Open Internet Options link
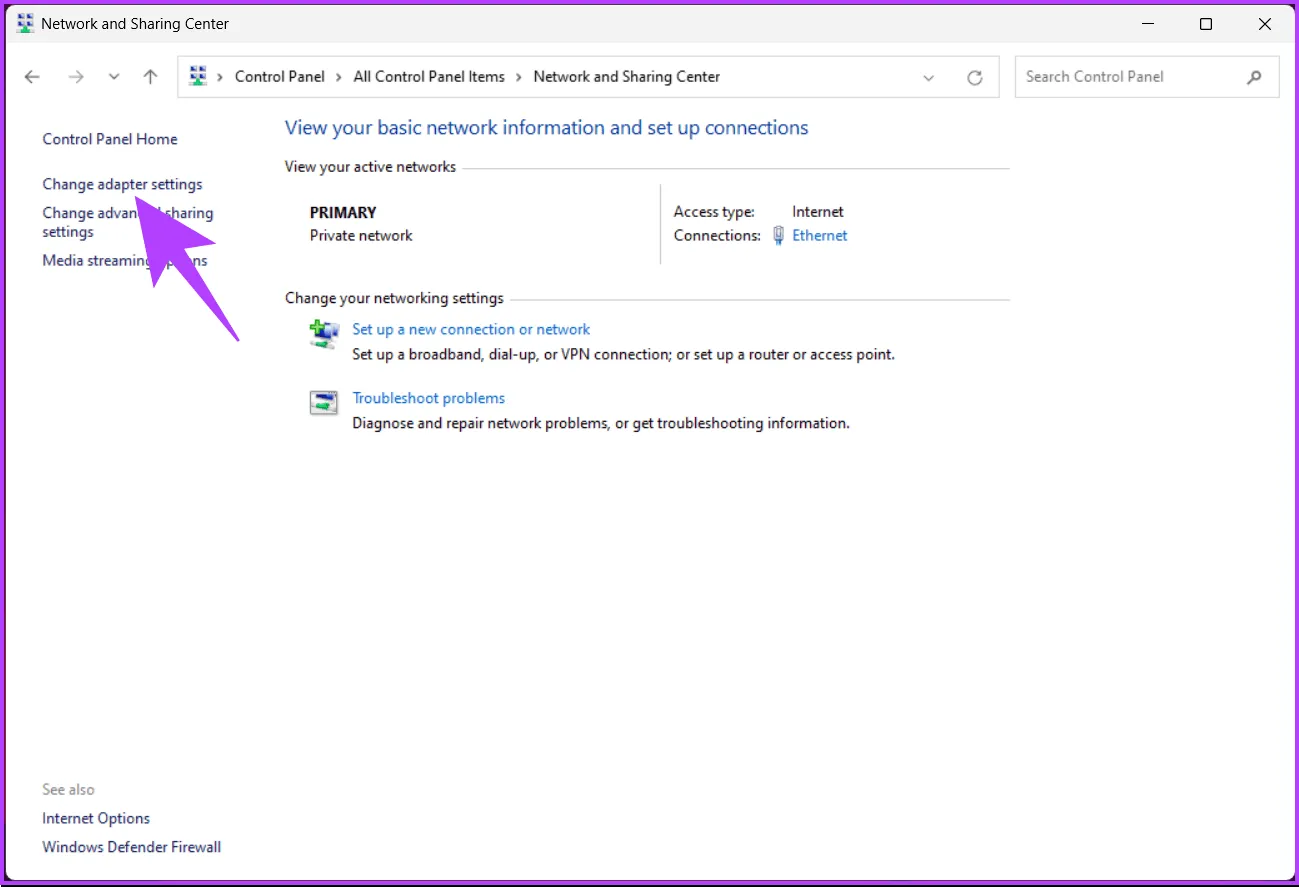 (x=96, y=818)
